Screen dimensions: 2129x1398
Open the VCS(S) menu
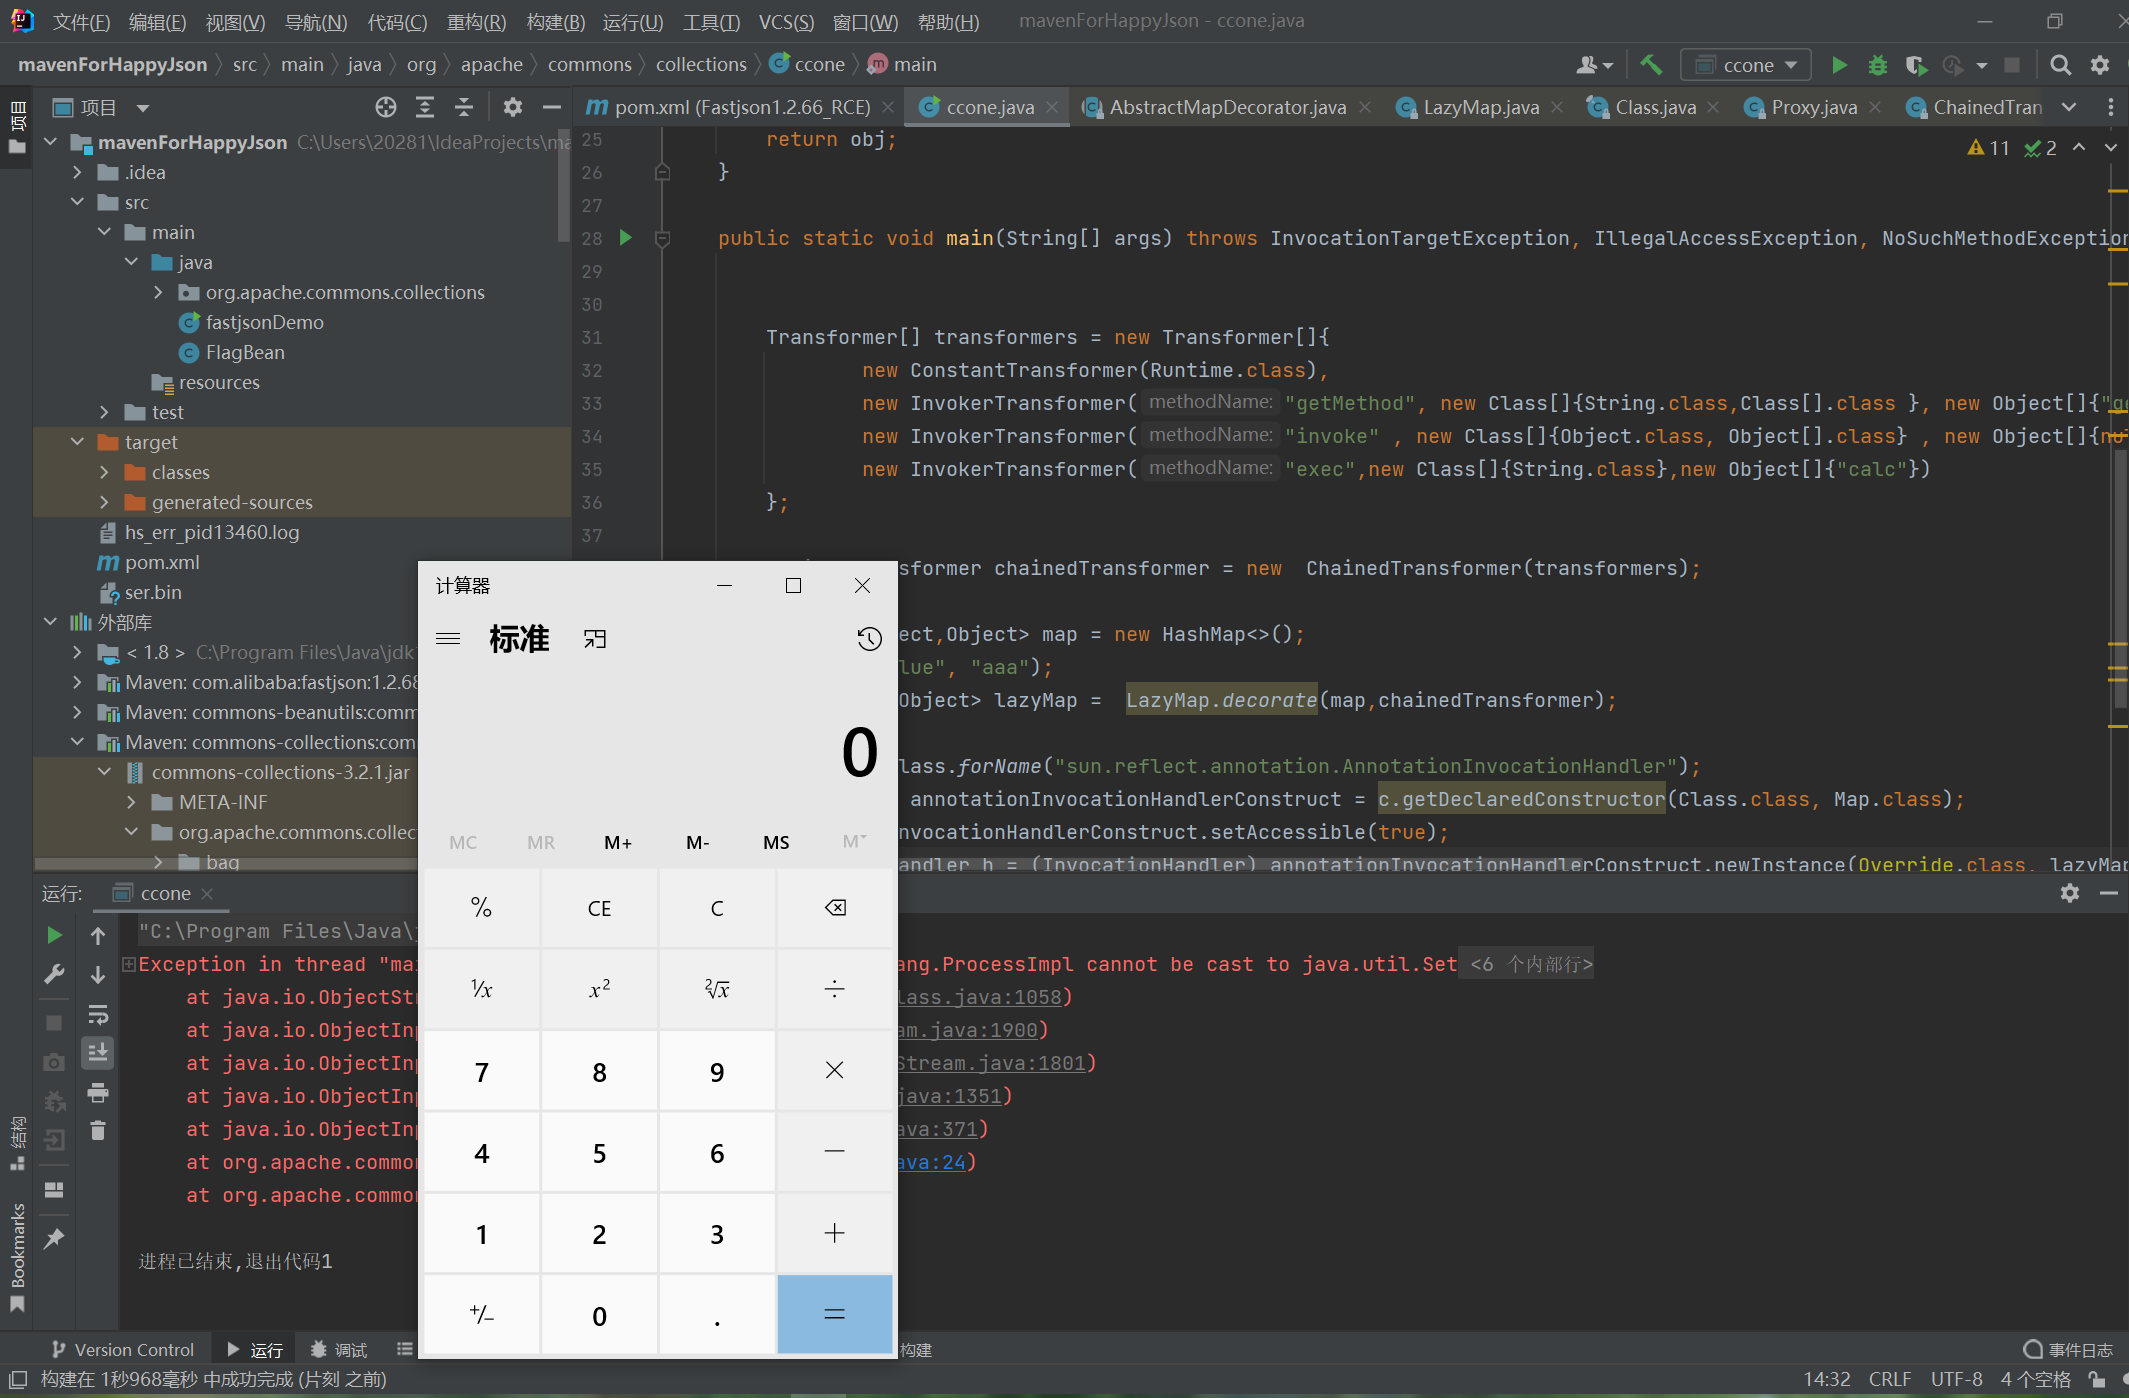pos(786,22)
